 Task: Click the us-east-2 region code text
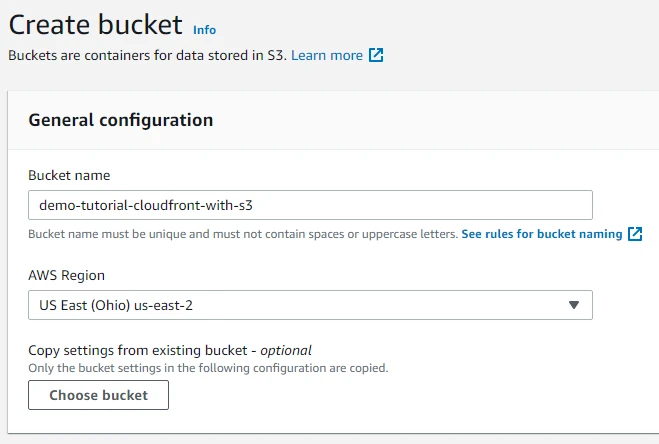click(163, 305)
